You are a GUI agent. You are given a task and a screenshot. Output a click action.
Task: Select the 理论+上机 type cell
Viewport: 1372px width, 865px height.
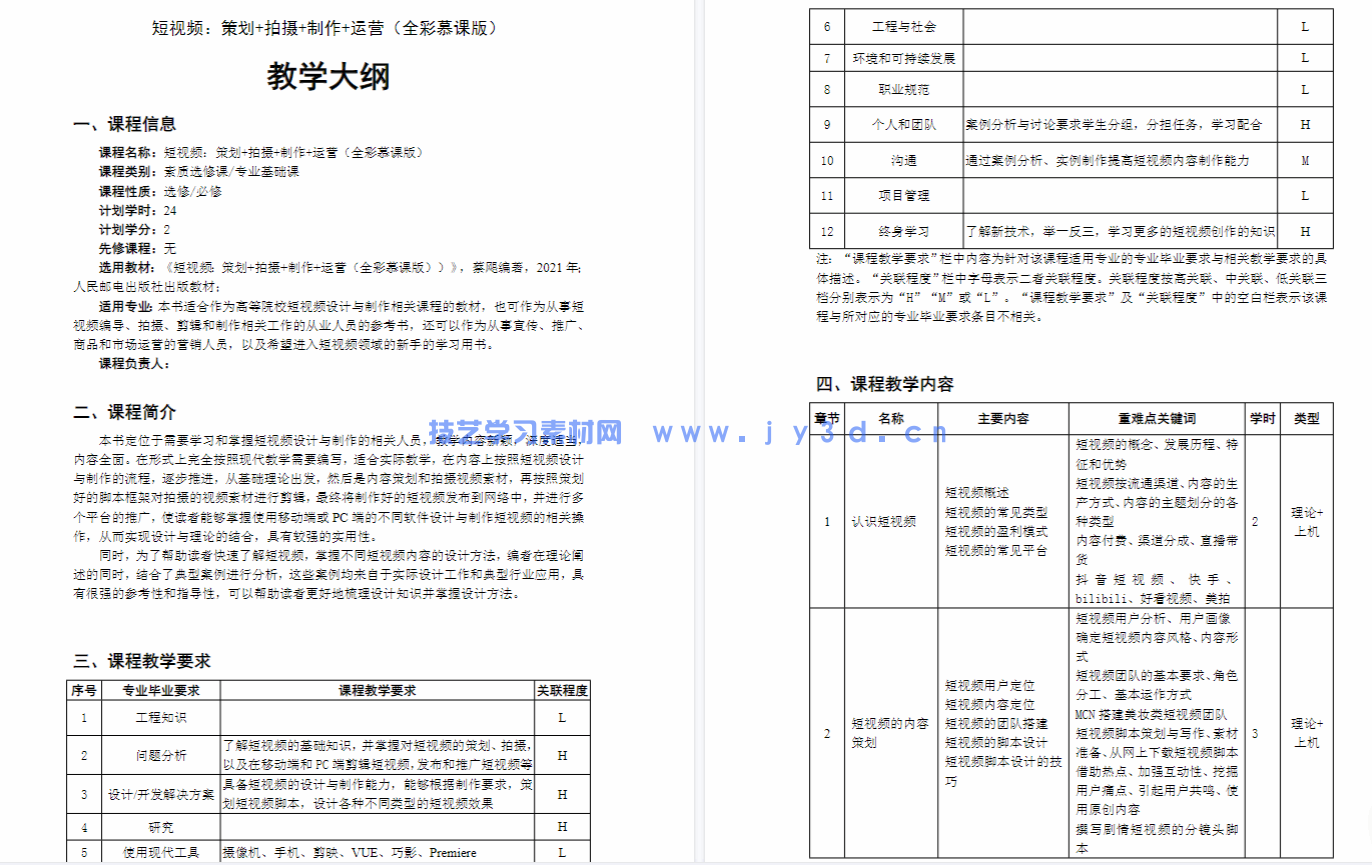click(1305, 521)
